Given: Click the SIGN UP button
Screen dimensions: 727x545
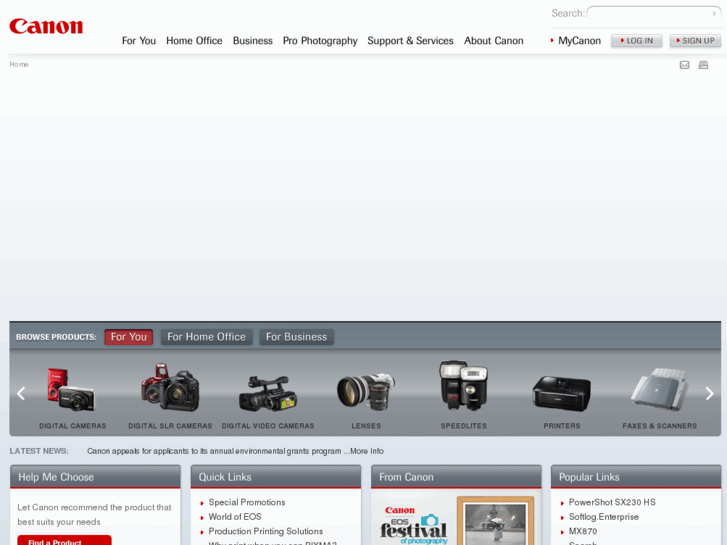Looking at the screenshot, I should [695, 41].
